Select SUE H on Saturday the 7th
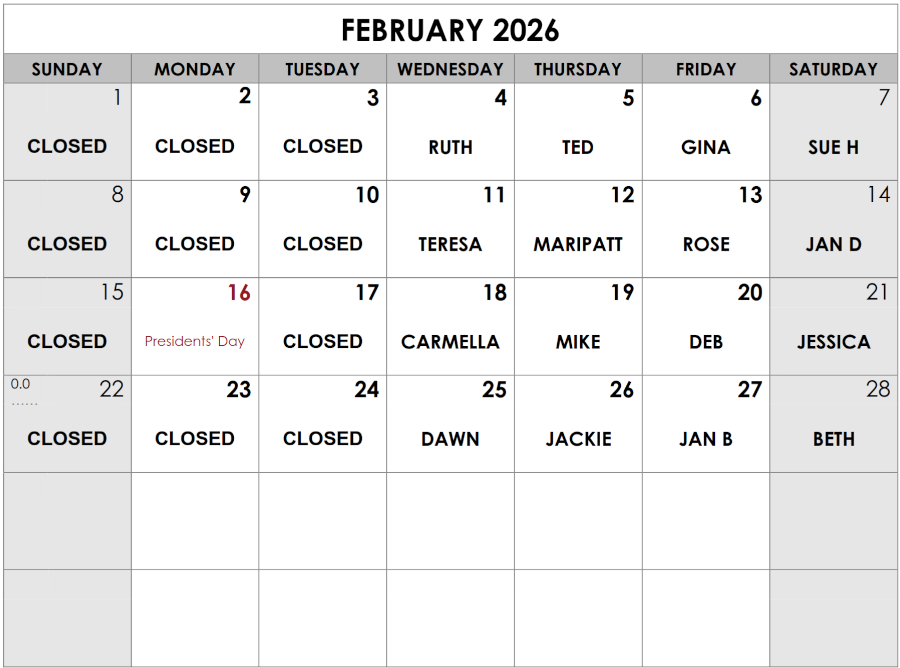 pyautogui.click(x=833, y=147)
